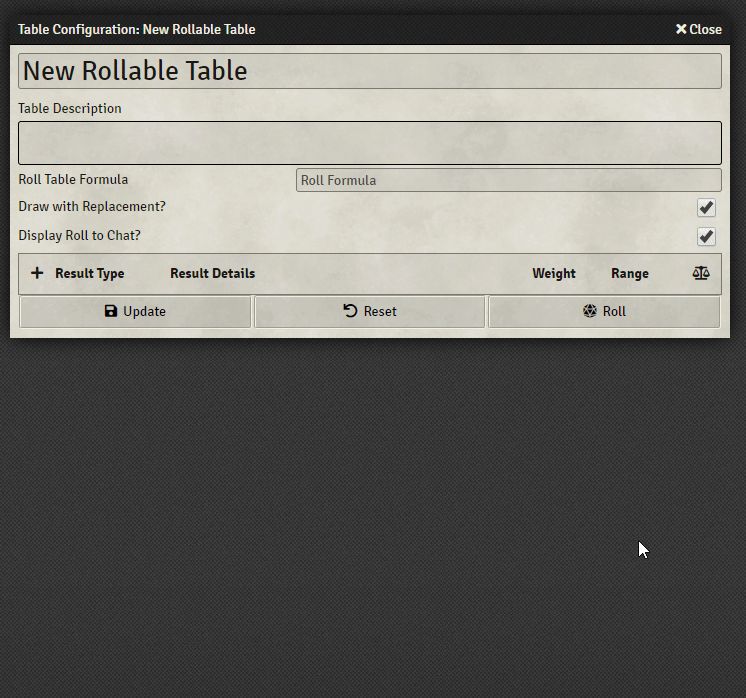Click the Roll Formula input field

[509, 180]
